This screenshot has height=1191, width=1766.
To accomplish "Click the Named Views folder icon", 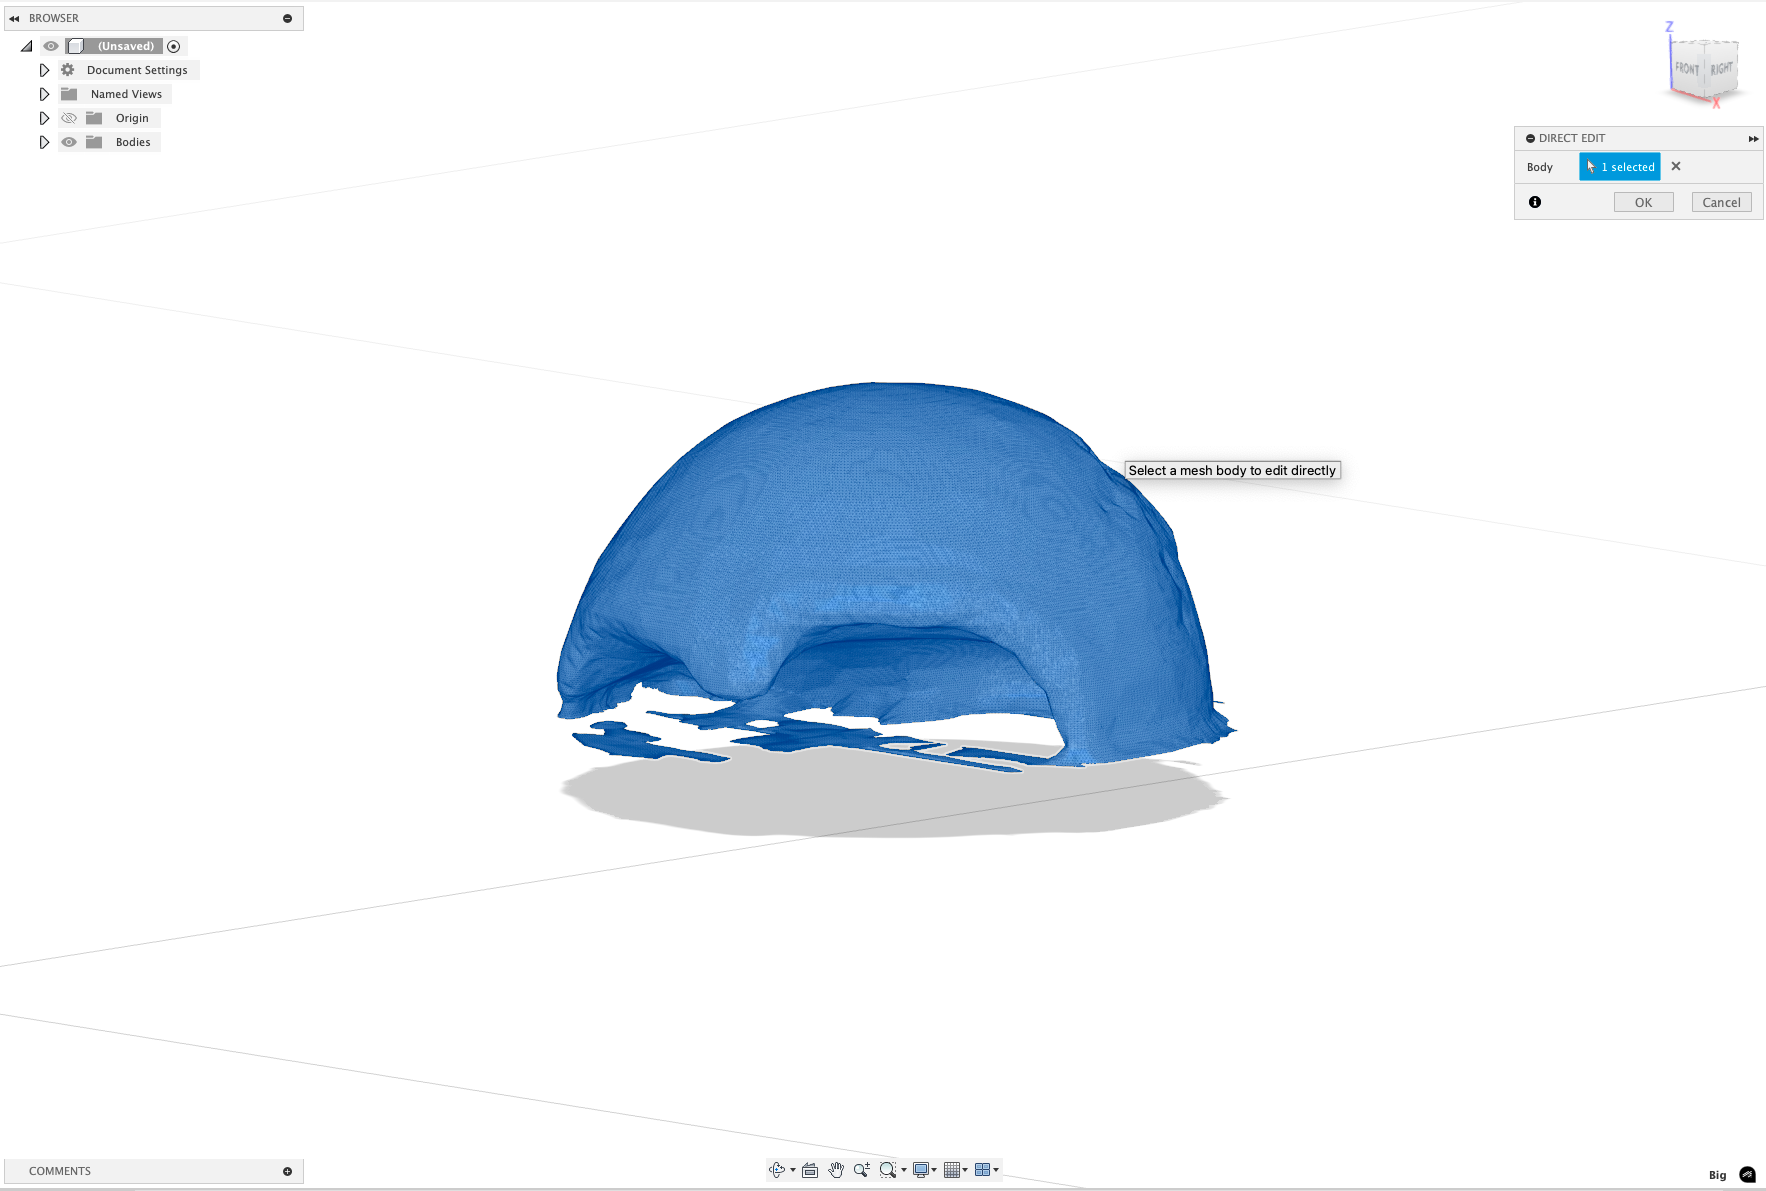I will coord(69,94).
